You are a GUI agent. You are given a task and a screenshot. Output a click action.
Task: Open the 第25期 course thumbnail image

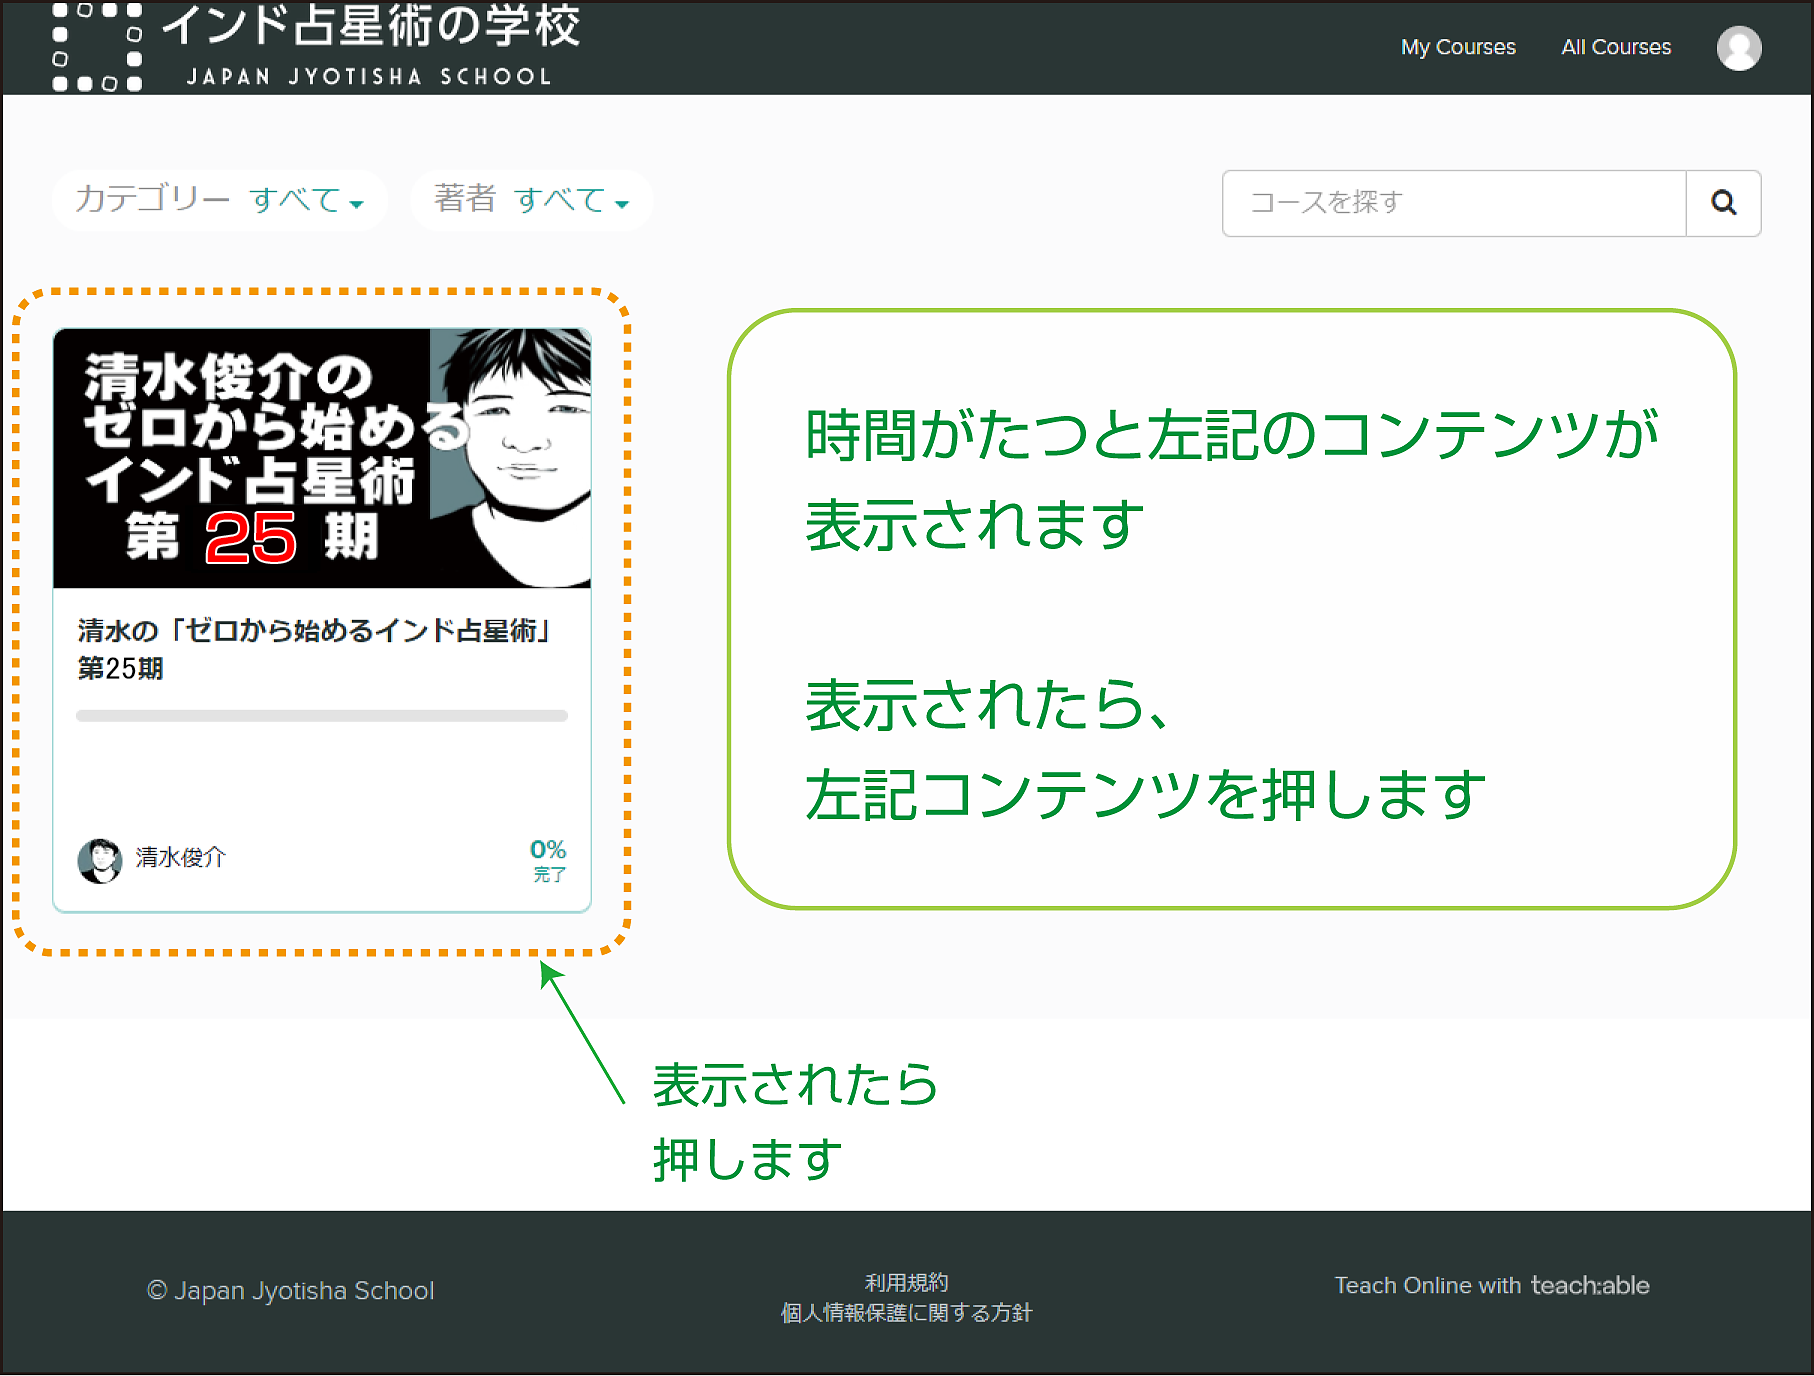tap(322, 458)
